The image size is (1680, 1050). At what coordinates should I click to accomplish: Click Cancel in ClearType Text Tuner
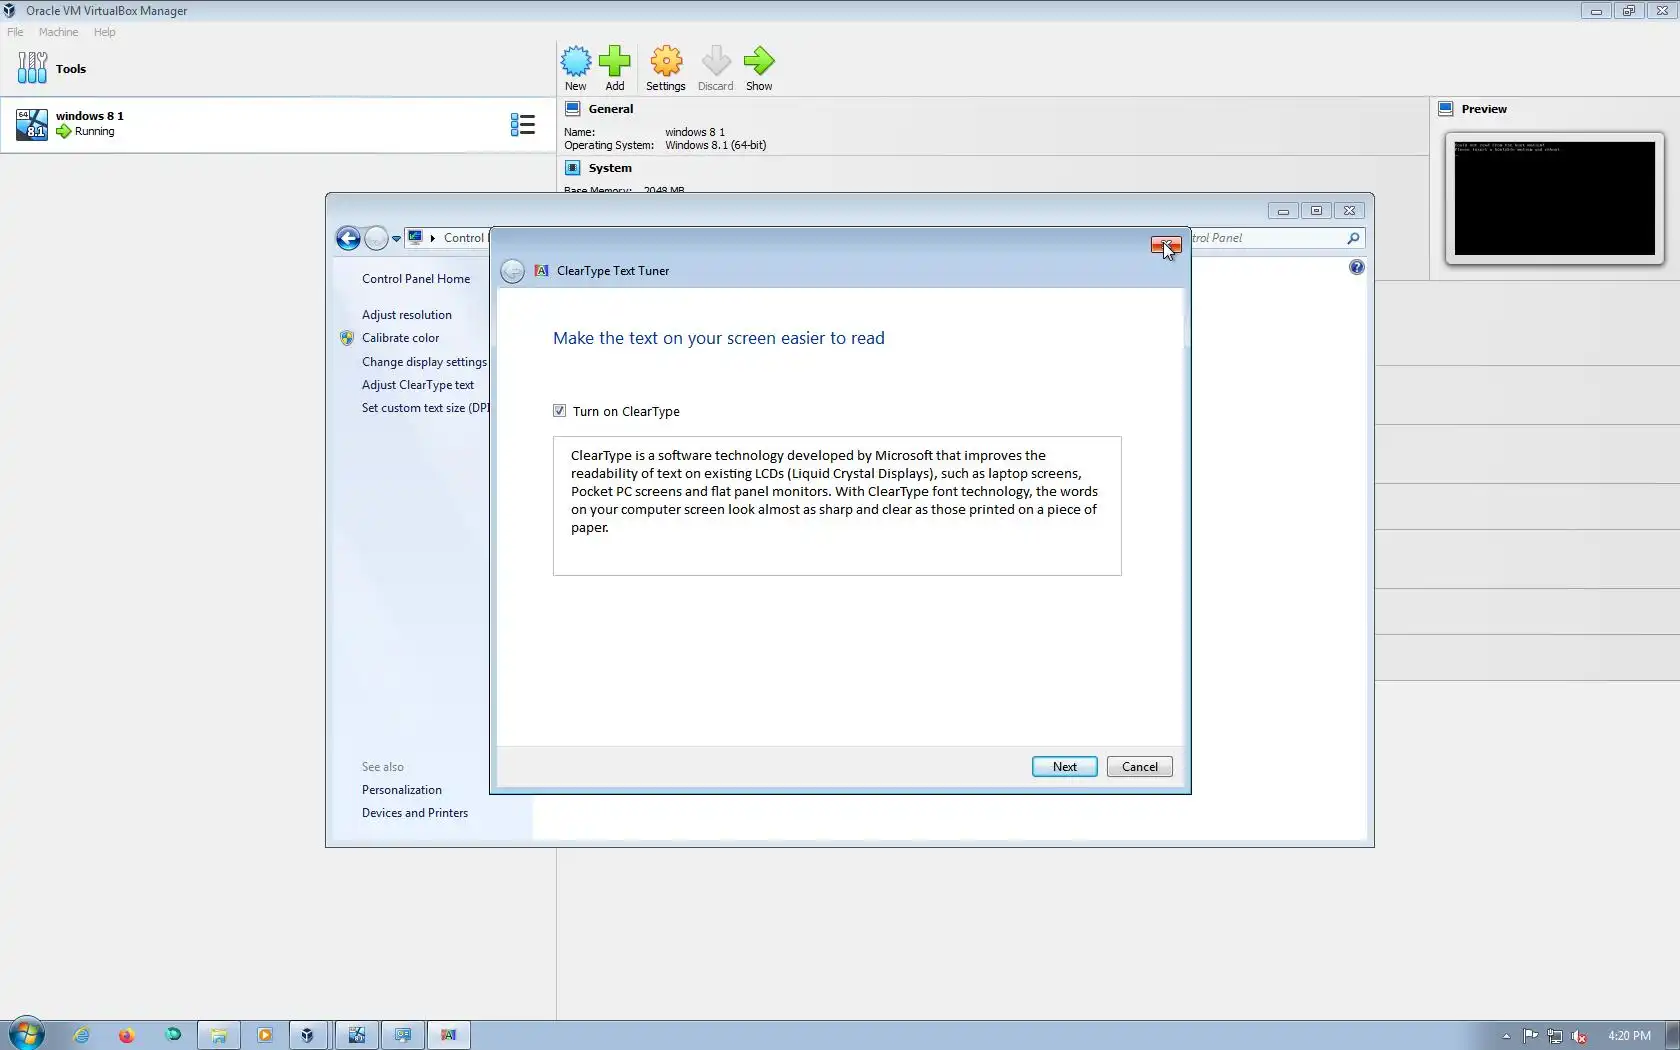point(1140,767)
